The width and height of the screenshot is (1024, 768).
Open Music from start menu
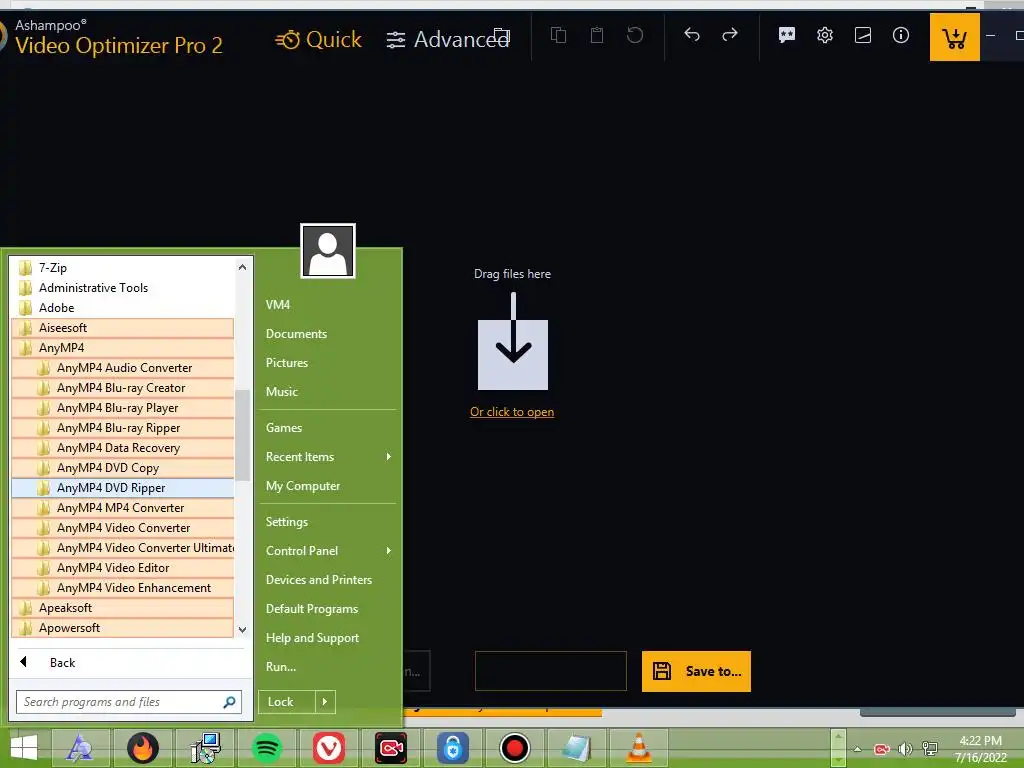(282, 392)
